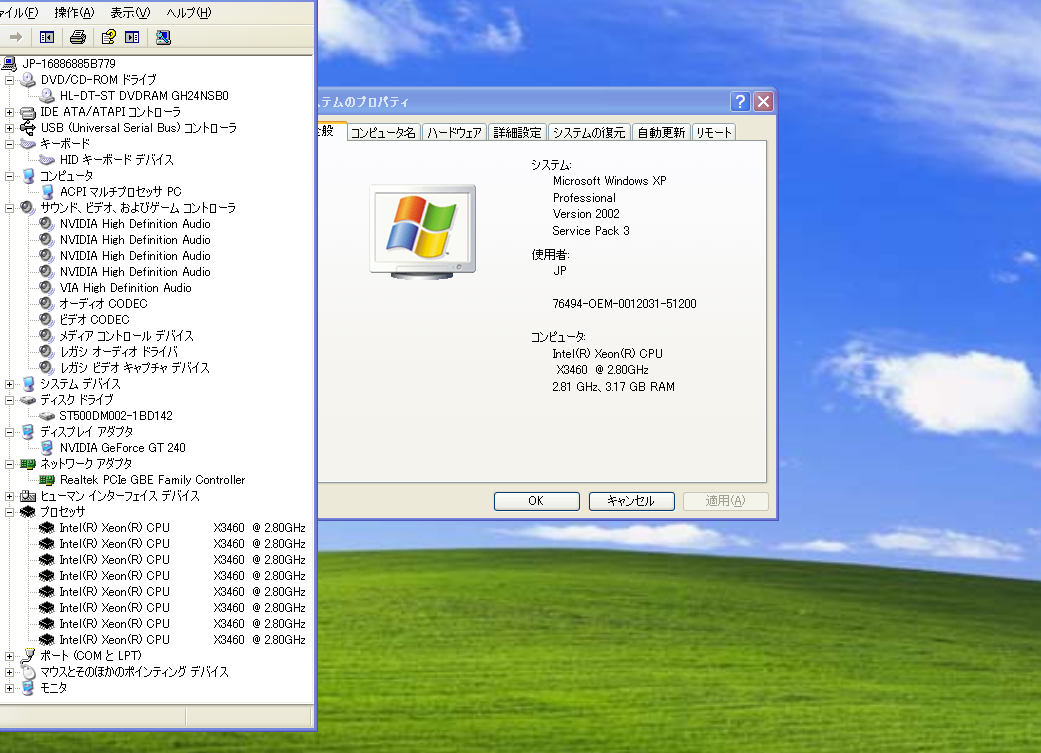Expand the システム デバイス node
The width and height of the screenshot is (1041, 753).
click(x=9, y=384)
